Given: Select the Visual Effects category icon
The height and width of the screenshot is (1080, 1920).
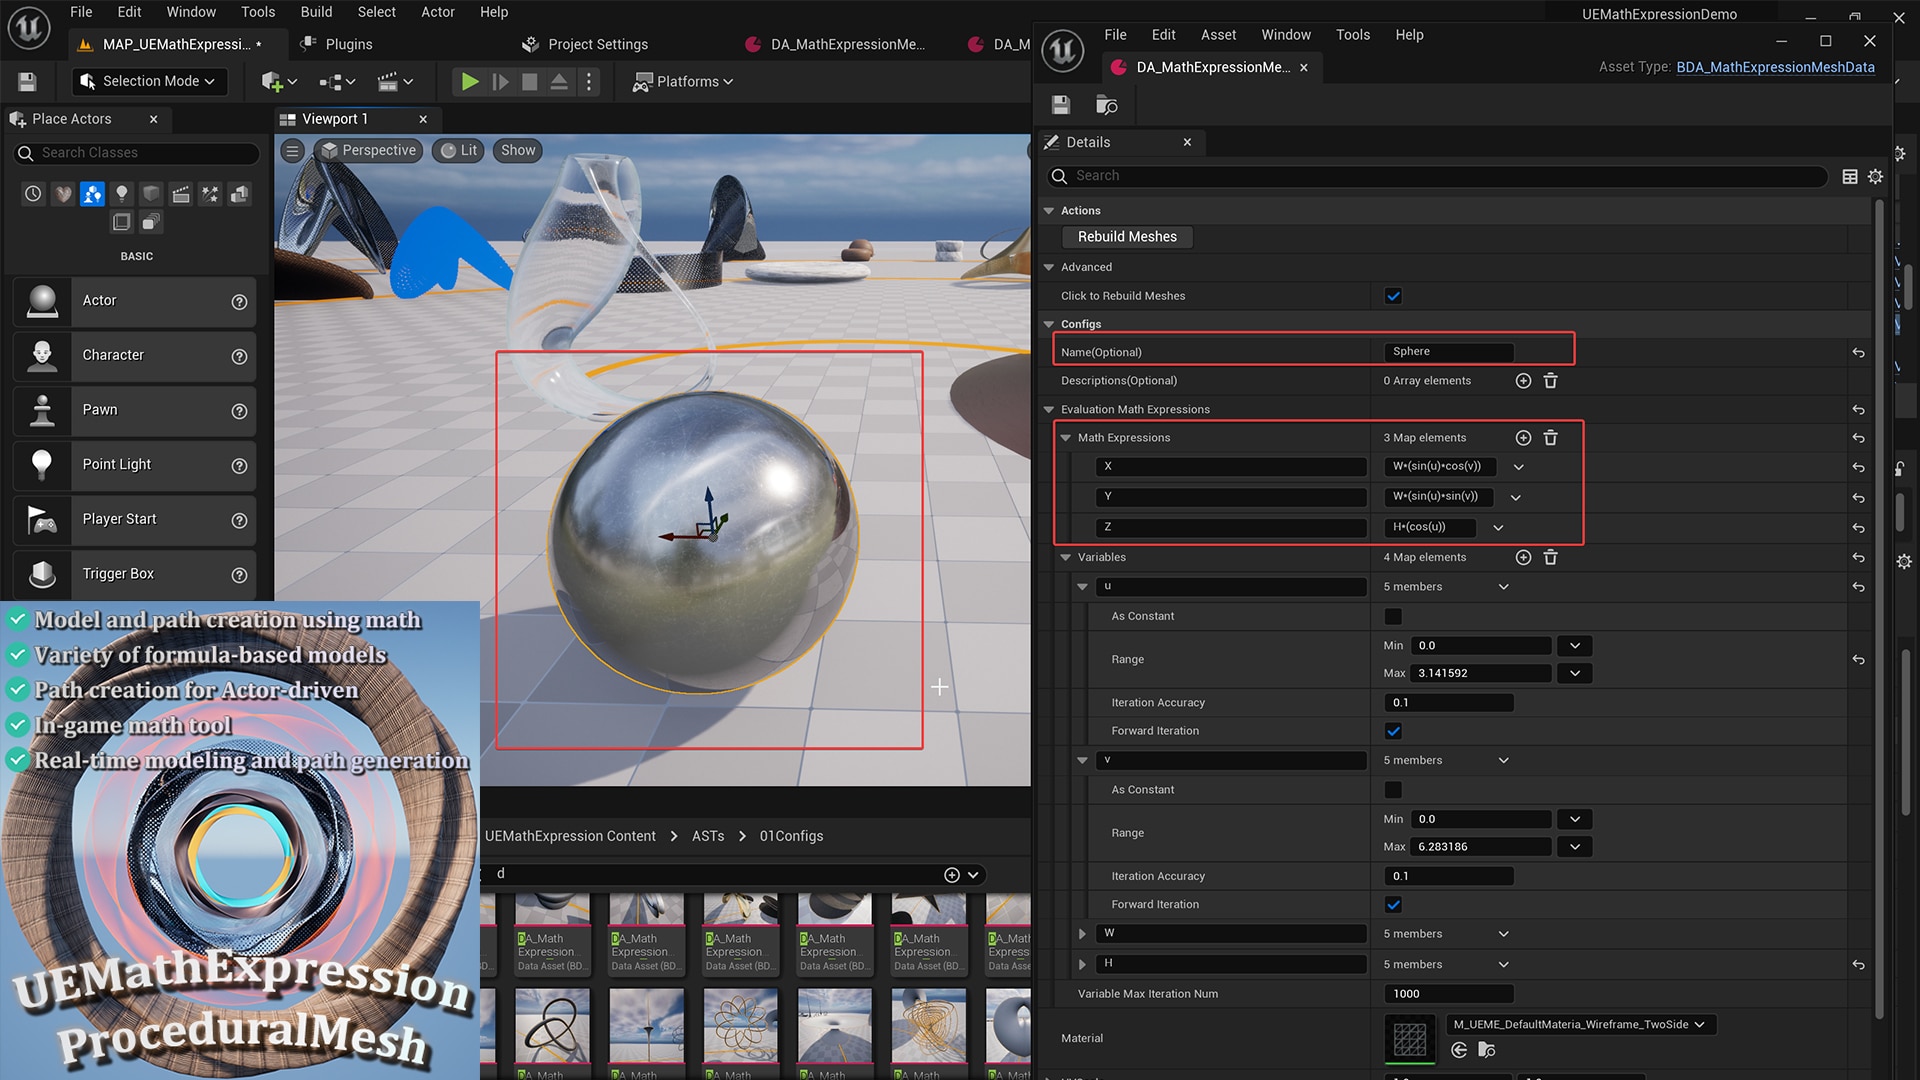Looking at the screenshot, I should (x=210, y=193).
